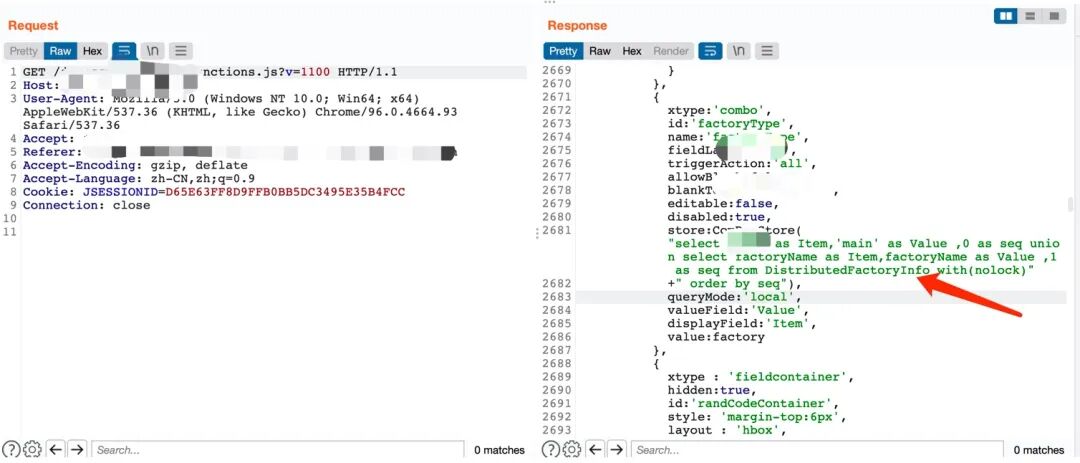The height and width of the screenshot is (463, 1080).
Task: Open Request panel hamburger options menu
Action: pos(180,51)
